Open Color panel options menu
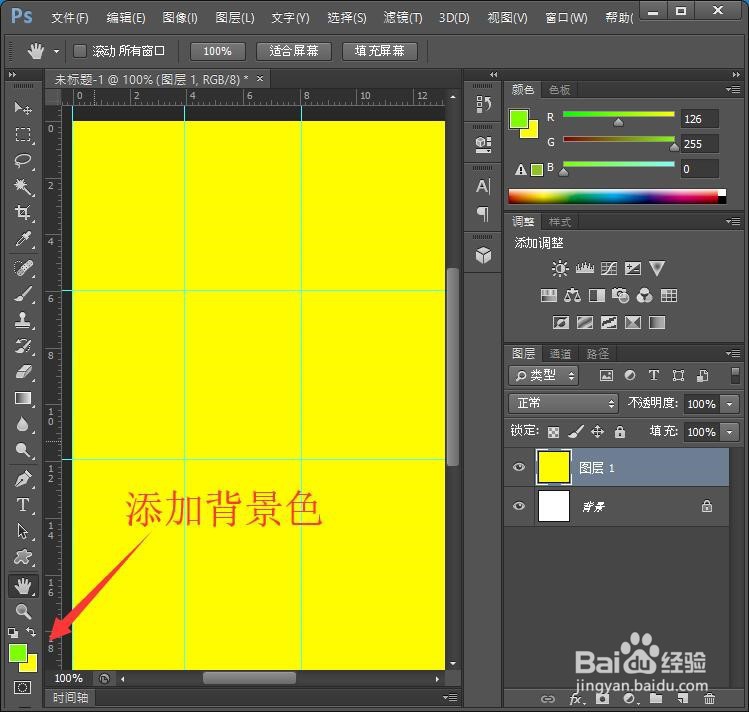 pos(733,89)
